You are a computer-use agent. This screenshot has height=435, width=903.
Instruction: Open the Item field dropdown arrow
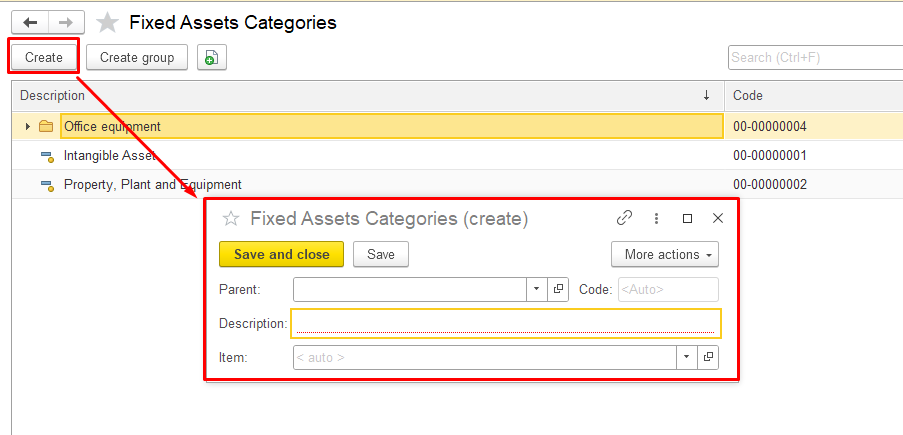coord(686,357)
